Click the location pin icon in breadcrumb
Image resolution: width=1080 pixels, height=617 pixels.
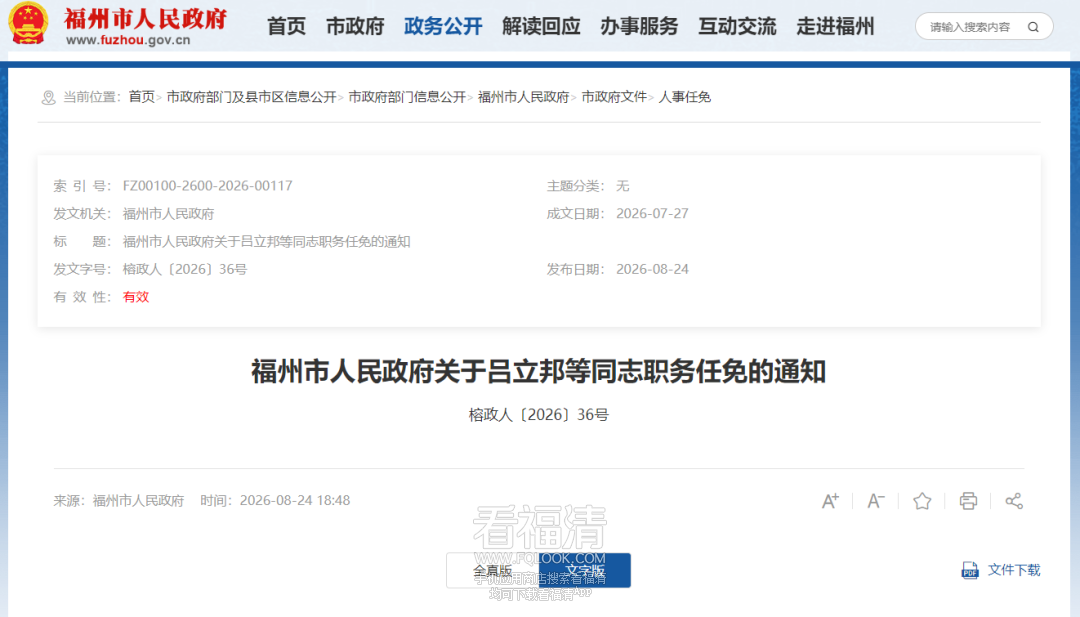pos(48,98)
